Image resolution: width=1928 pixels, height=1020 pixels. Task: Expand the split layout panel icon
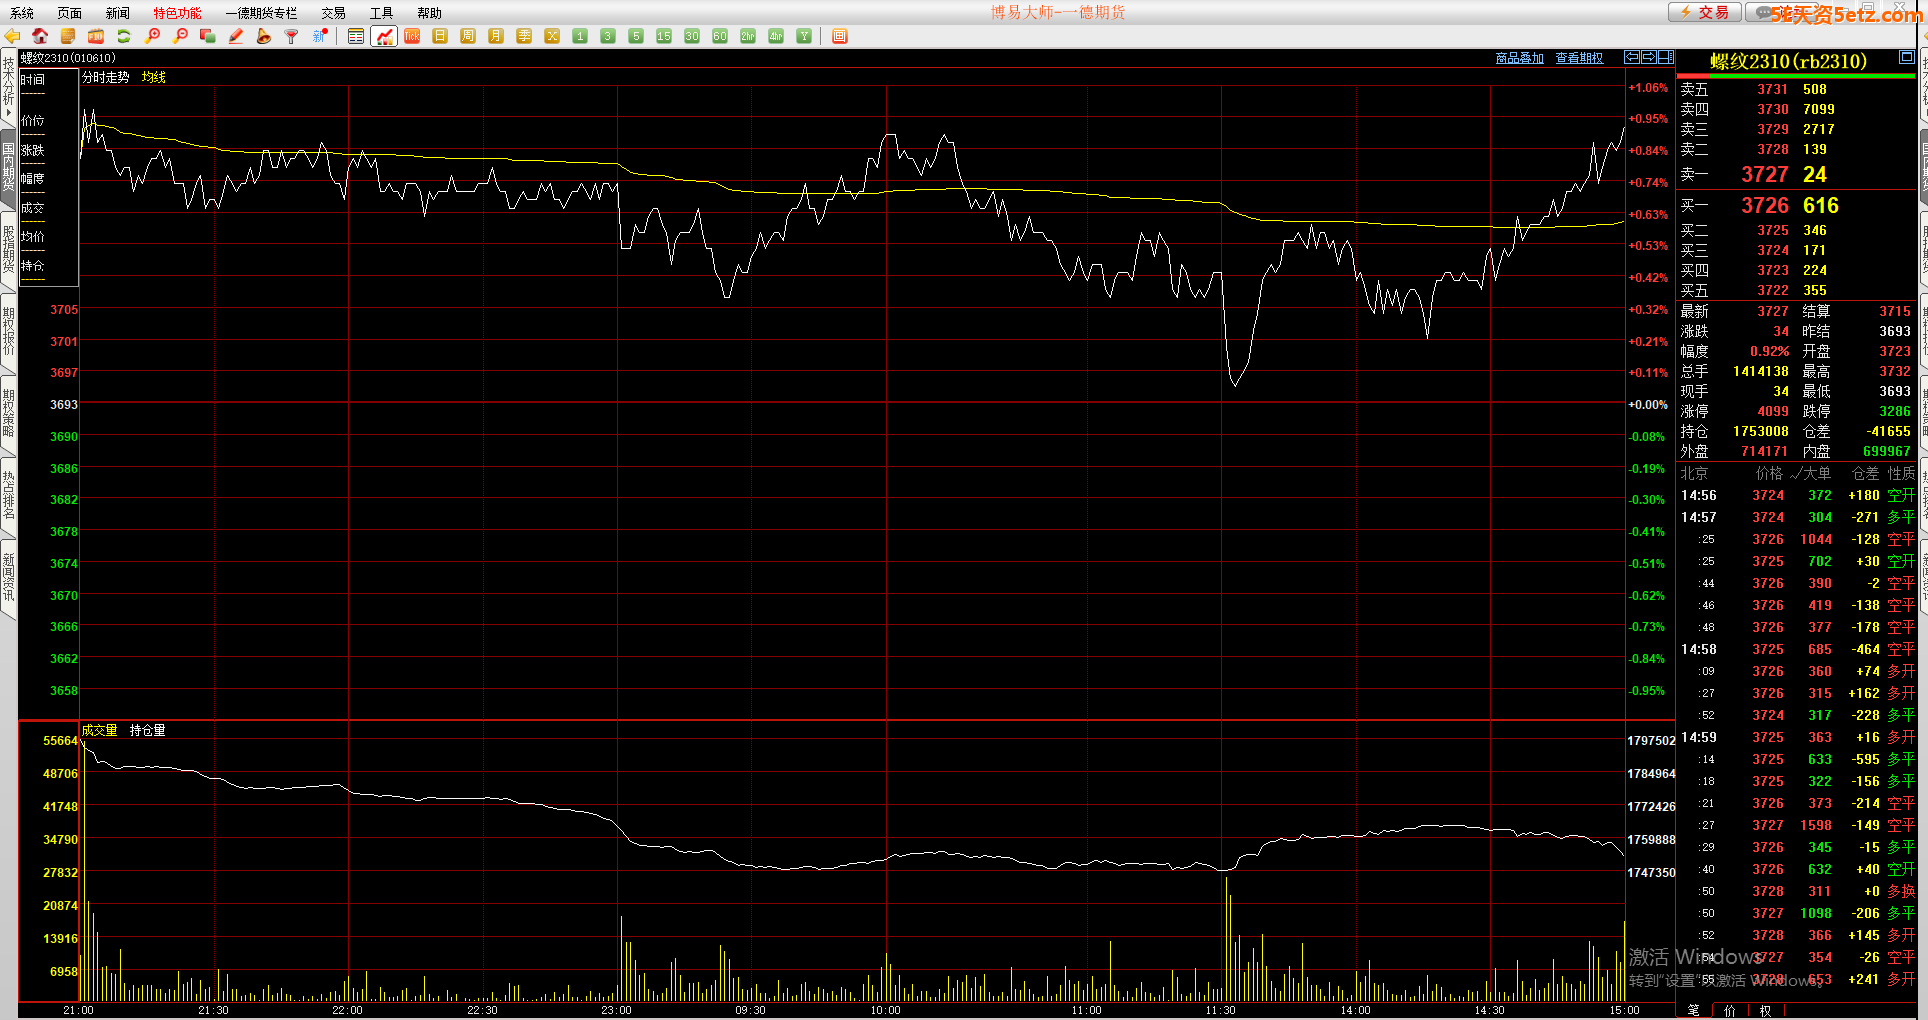click(1666, 57)
